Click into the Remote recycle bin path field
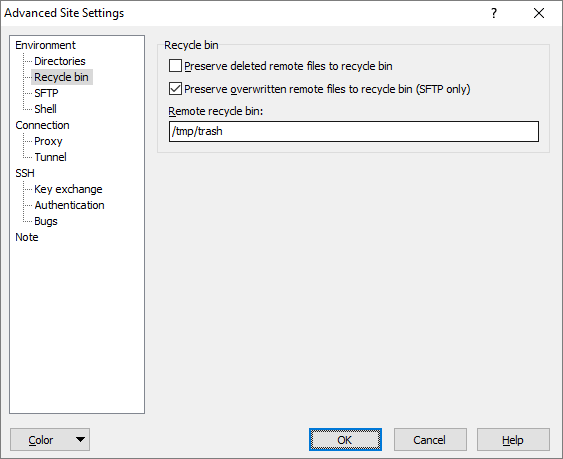This screenshot has width=563, height=459. tap(354, 131)
